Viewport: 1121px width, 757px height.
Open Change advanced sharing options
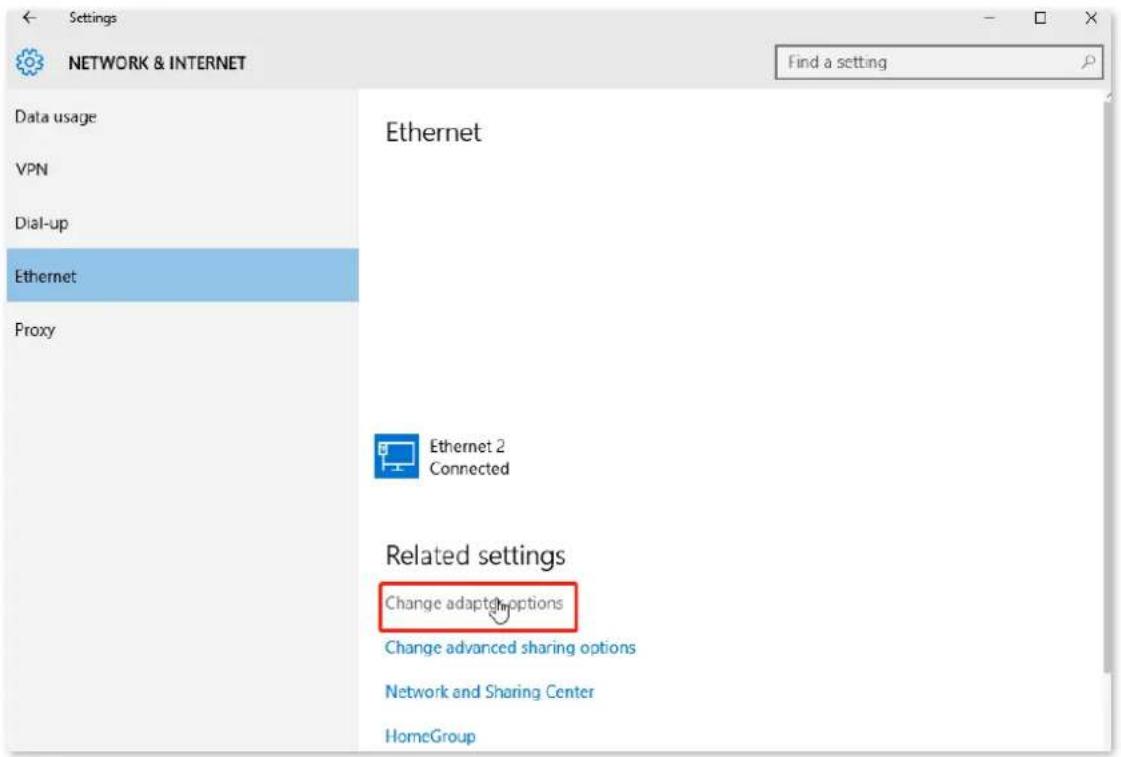tap(510, 648)
